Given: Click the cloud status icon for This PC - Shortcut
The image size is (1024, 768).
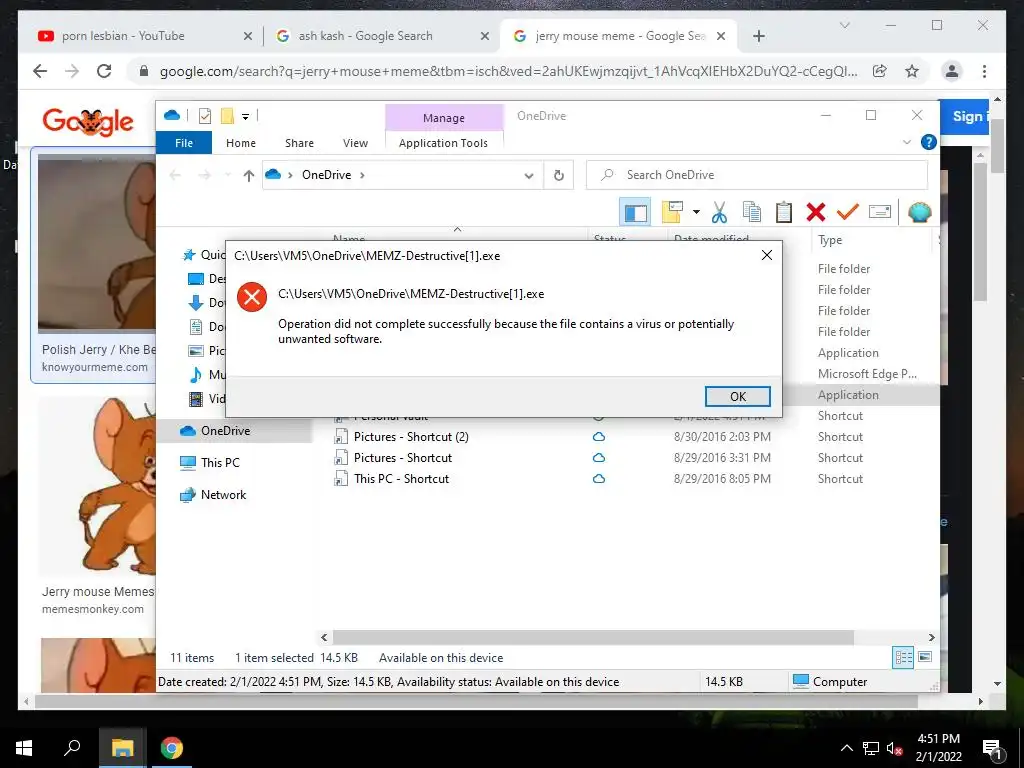Looking at the screenshot, I should tap(598, 479).
